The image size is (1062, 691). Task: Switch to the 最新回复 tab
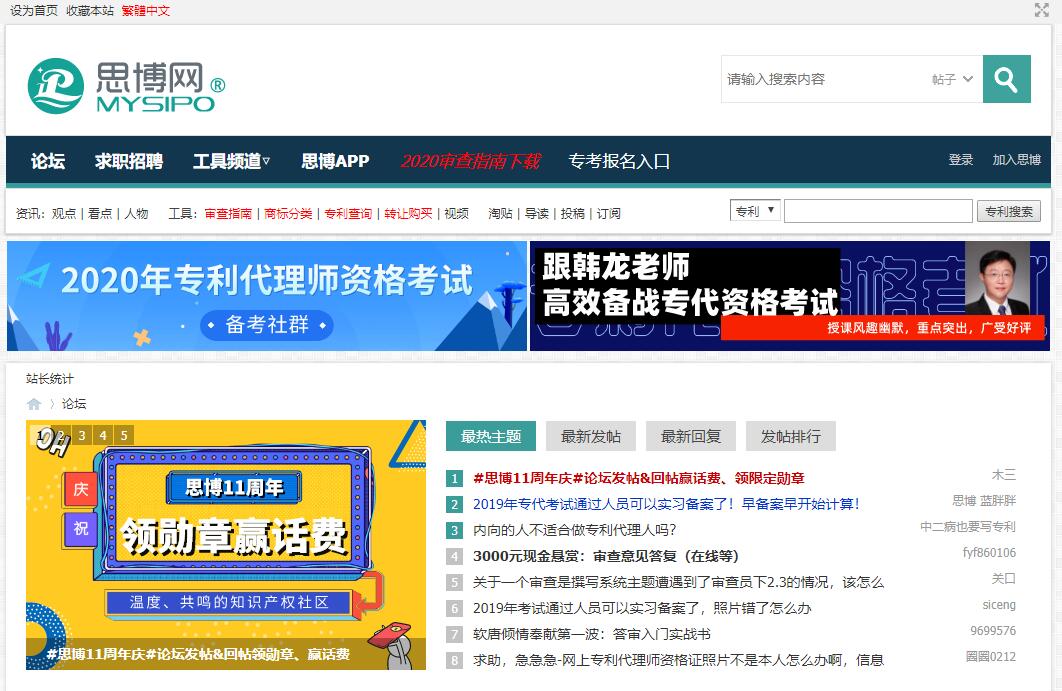pos(691,436)
